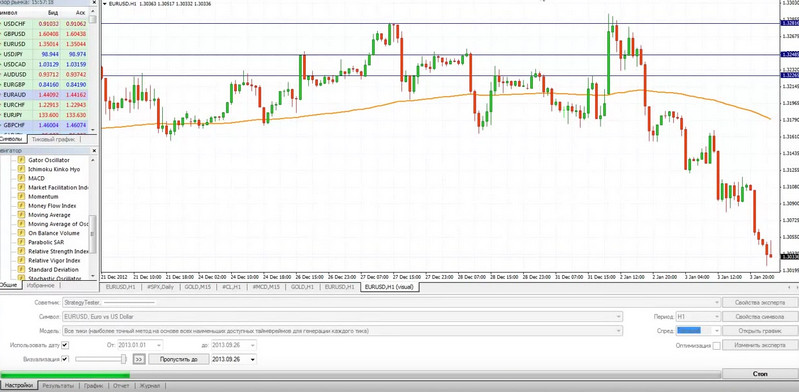Click the Пропустить до button
The image size is (799, 392).
[x=178, y=359]
